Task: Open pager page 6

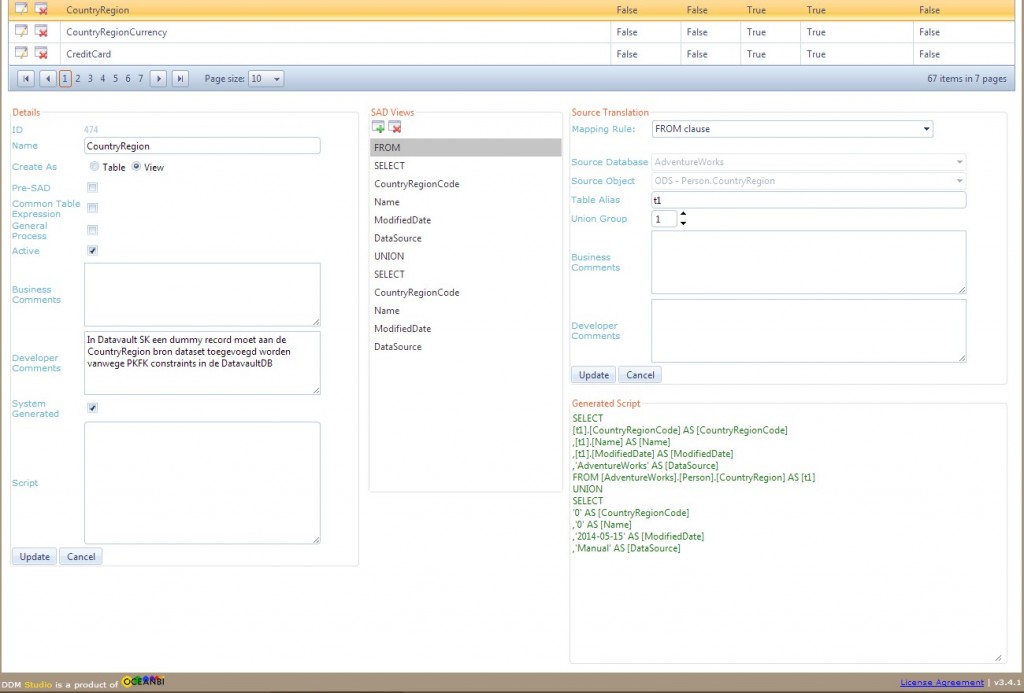Action: pos(128,78)
